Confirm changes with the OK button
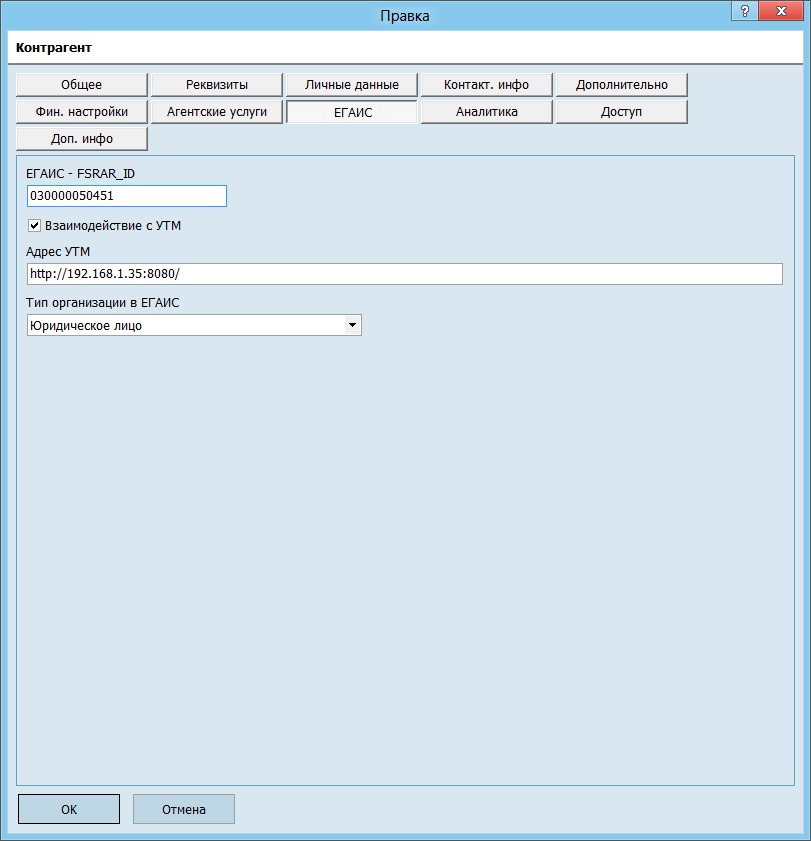Viewport: 811px width, 841px height. coord(69,809)
